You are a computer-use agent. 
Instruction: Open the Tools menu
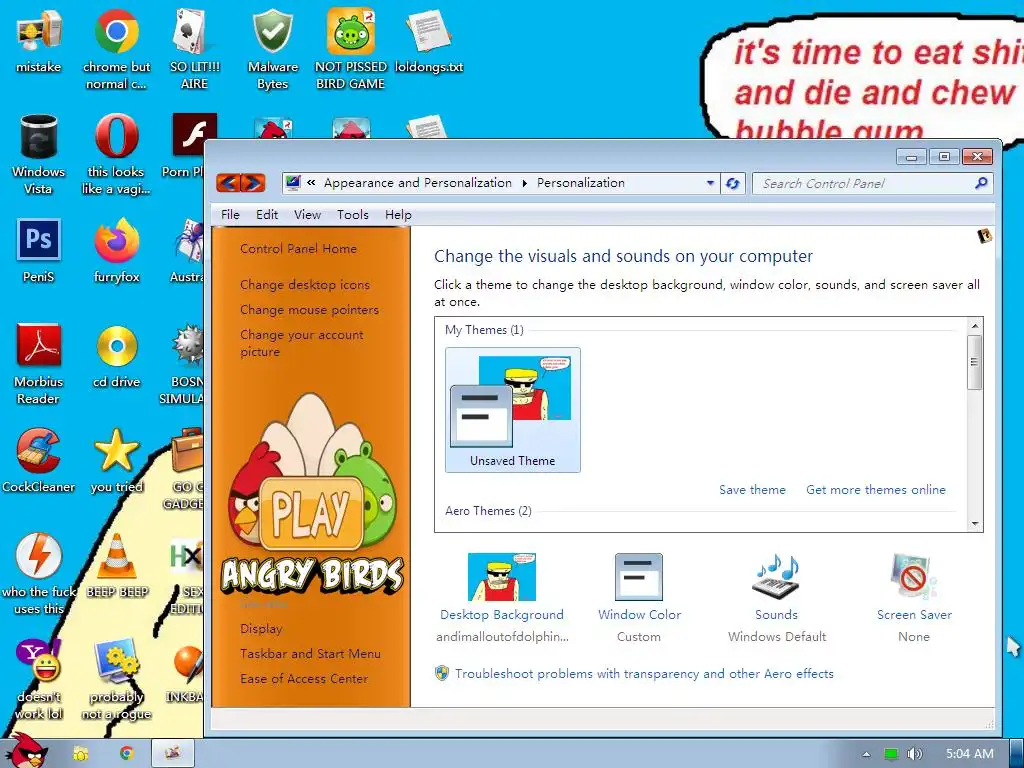353,215
